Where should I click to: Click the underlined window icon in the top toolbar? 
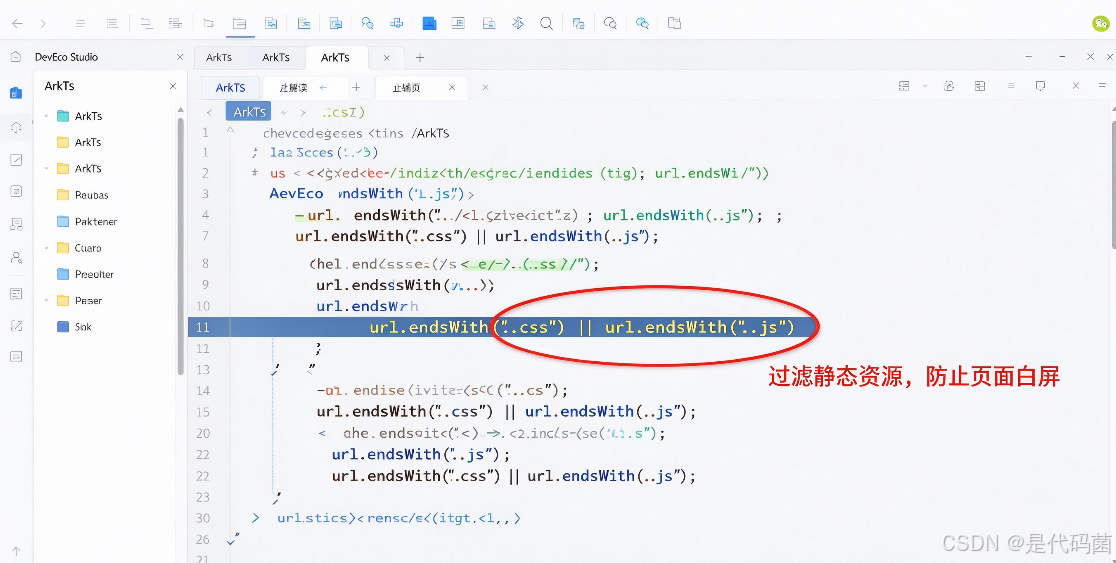pyautogui.click(x=240, y=23)
